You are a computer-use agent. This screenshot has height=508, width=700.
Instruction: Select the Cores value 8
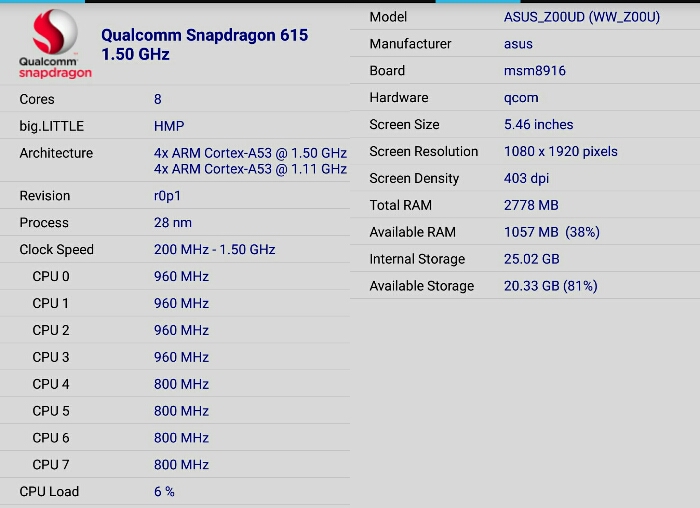click(x=158, y=99)
